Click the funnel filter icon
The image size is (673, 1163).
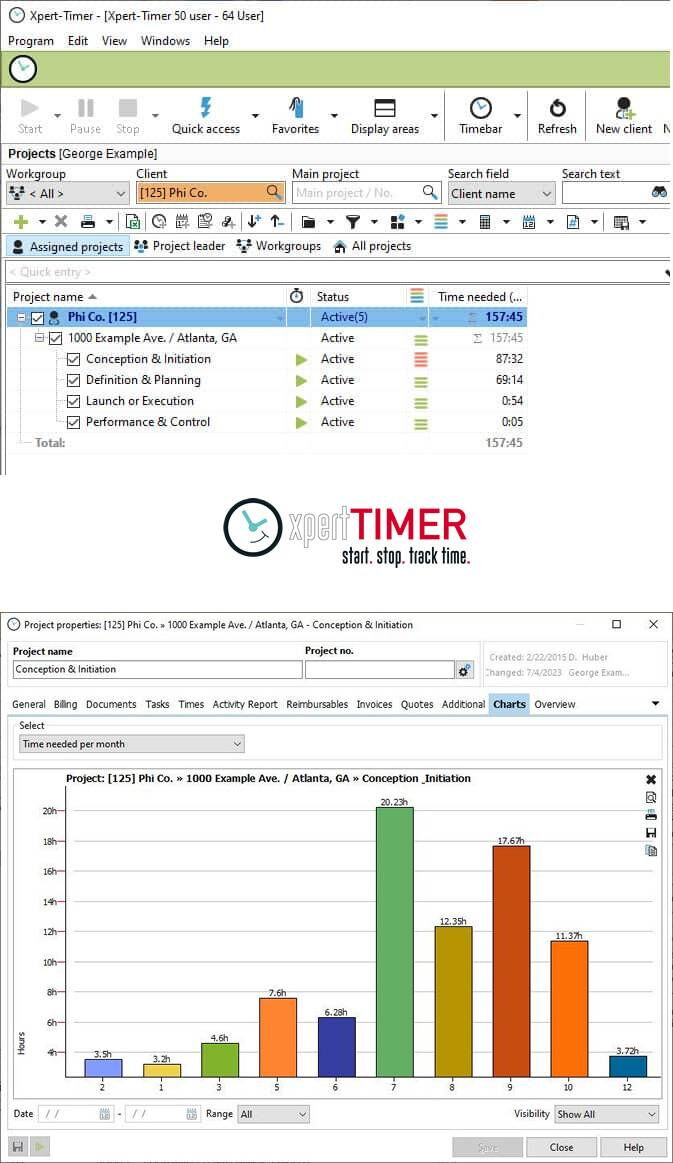[x=353, y=221]
